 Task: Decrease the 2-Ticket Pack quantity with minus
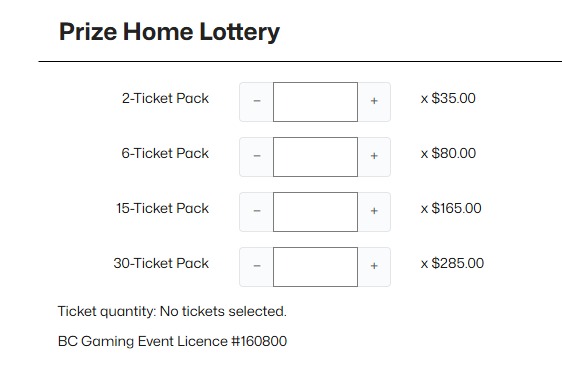[x=257, y=102]
